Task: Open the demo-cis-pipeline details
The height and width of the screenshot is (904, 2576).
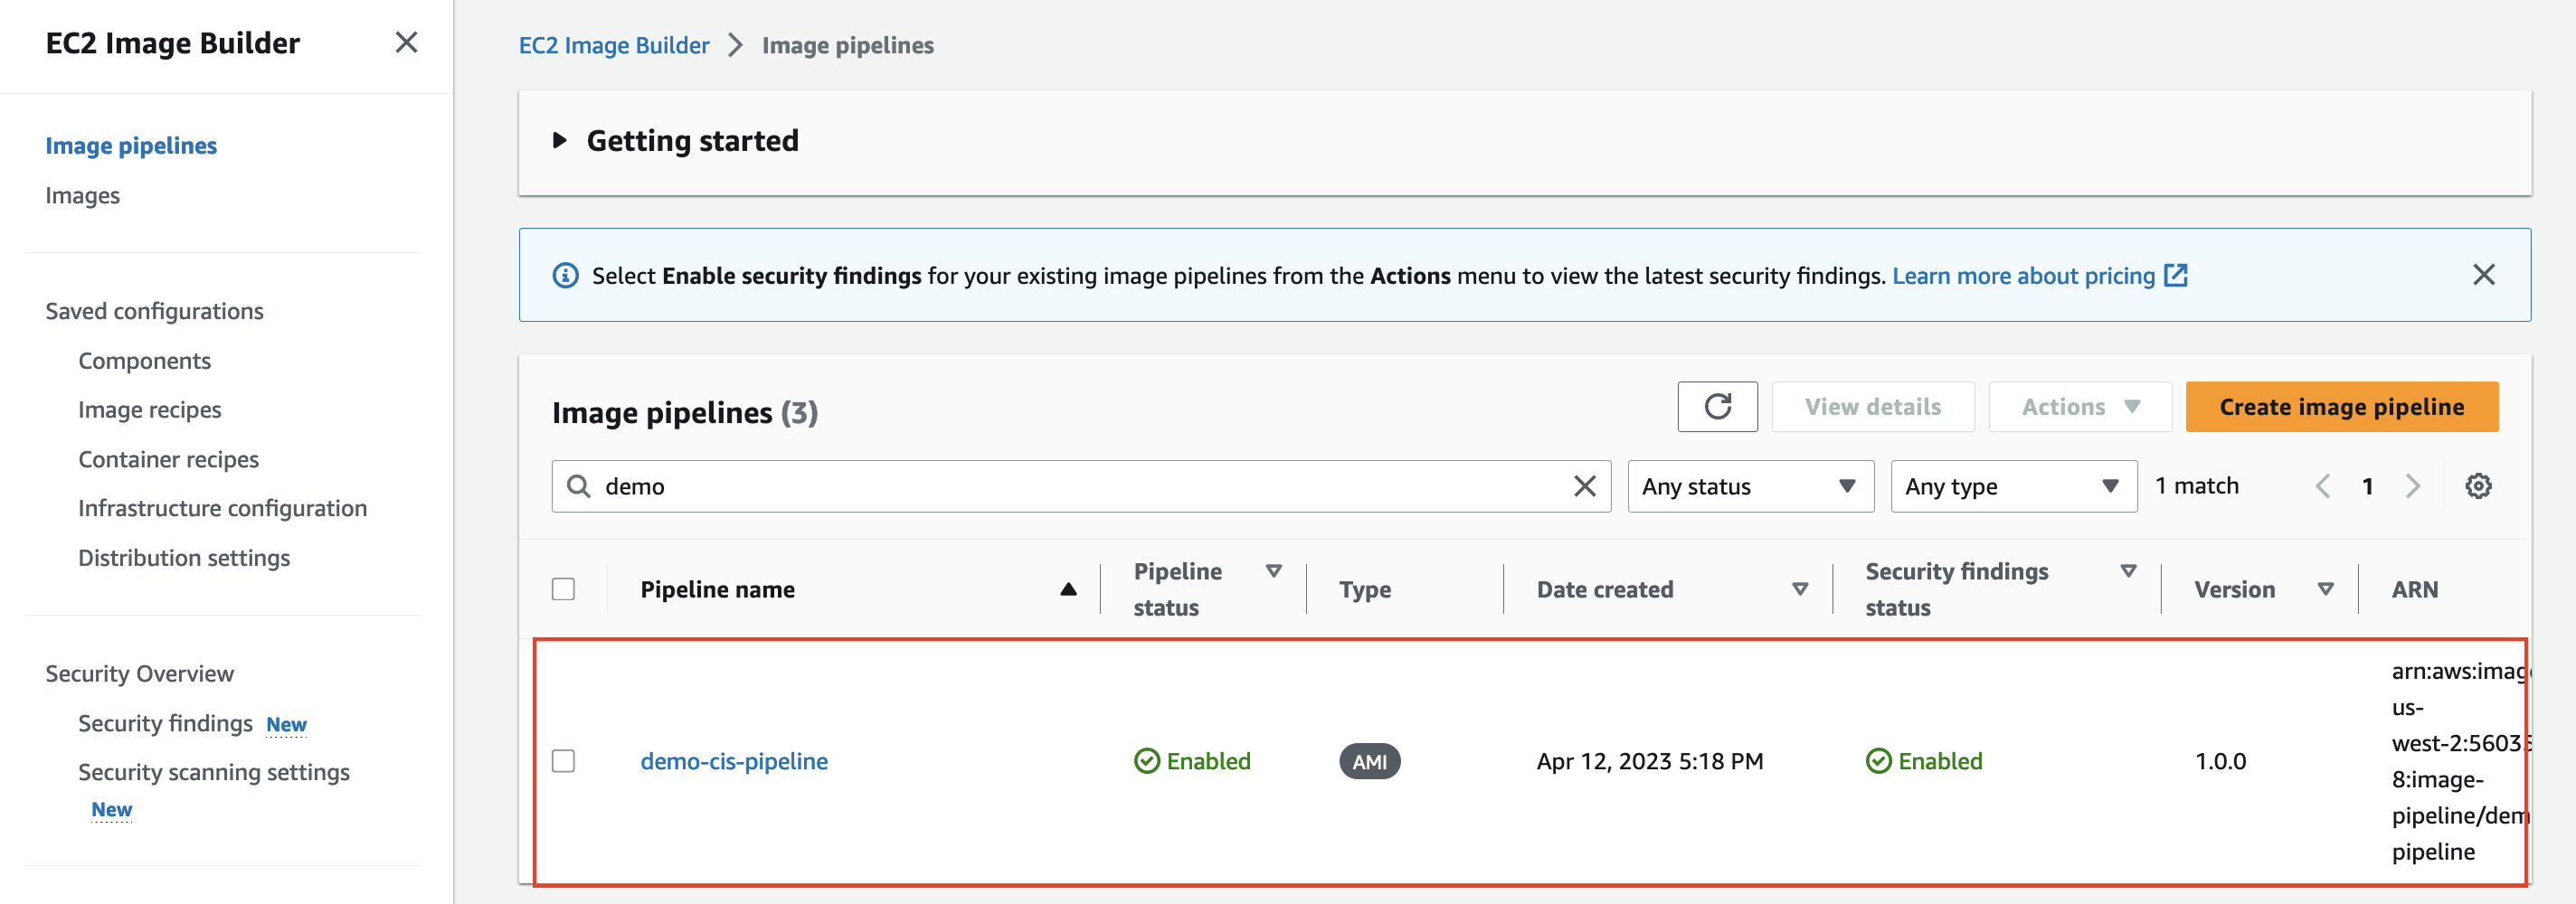Action: 734,761
